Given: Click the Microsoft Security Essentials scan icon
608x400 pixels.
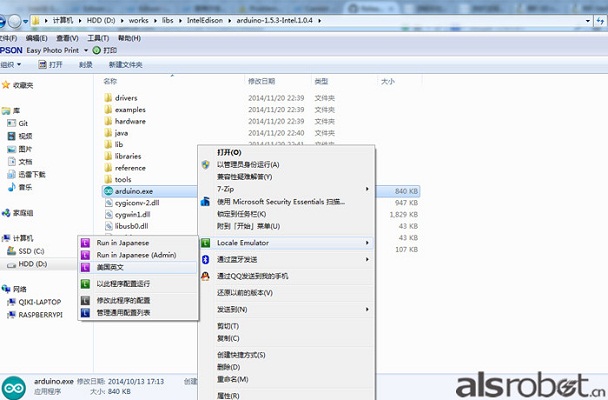Looking at the screenshot, I should click(x=205, y=201).
